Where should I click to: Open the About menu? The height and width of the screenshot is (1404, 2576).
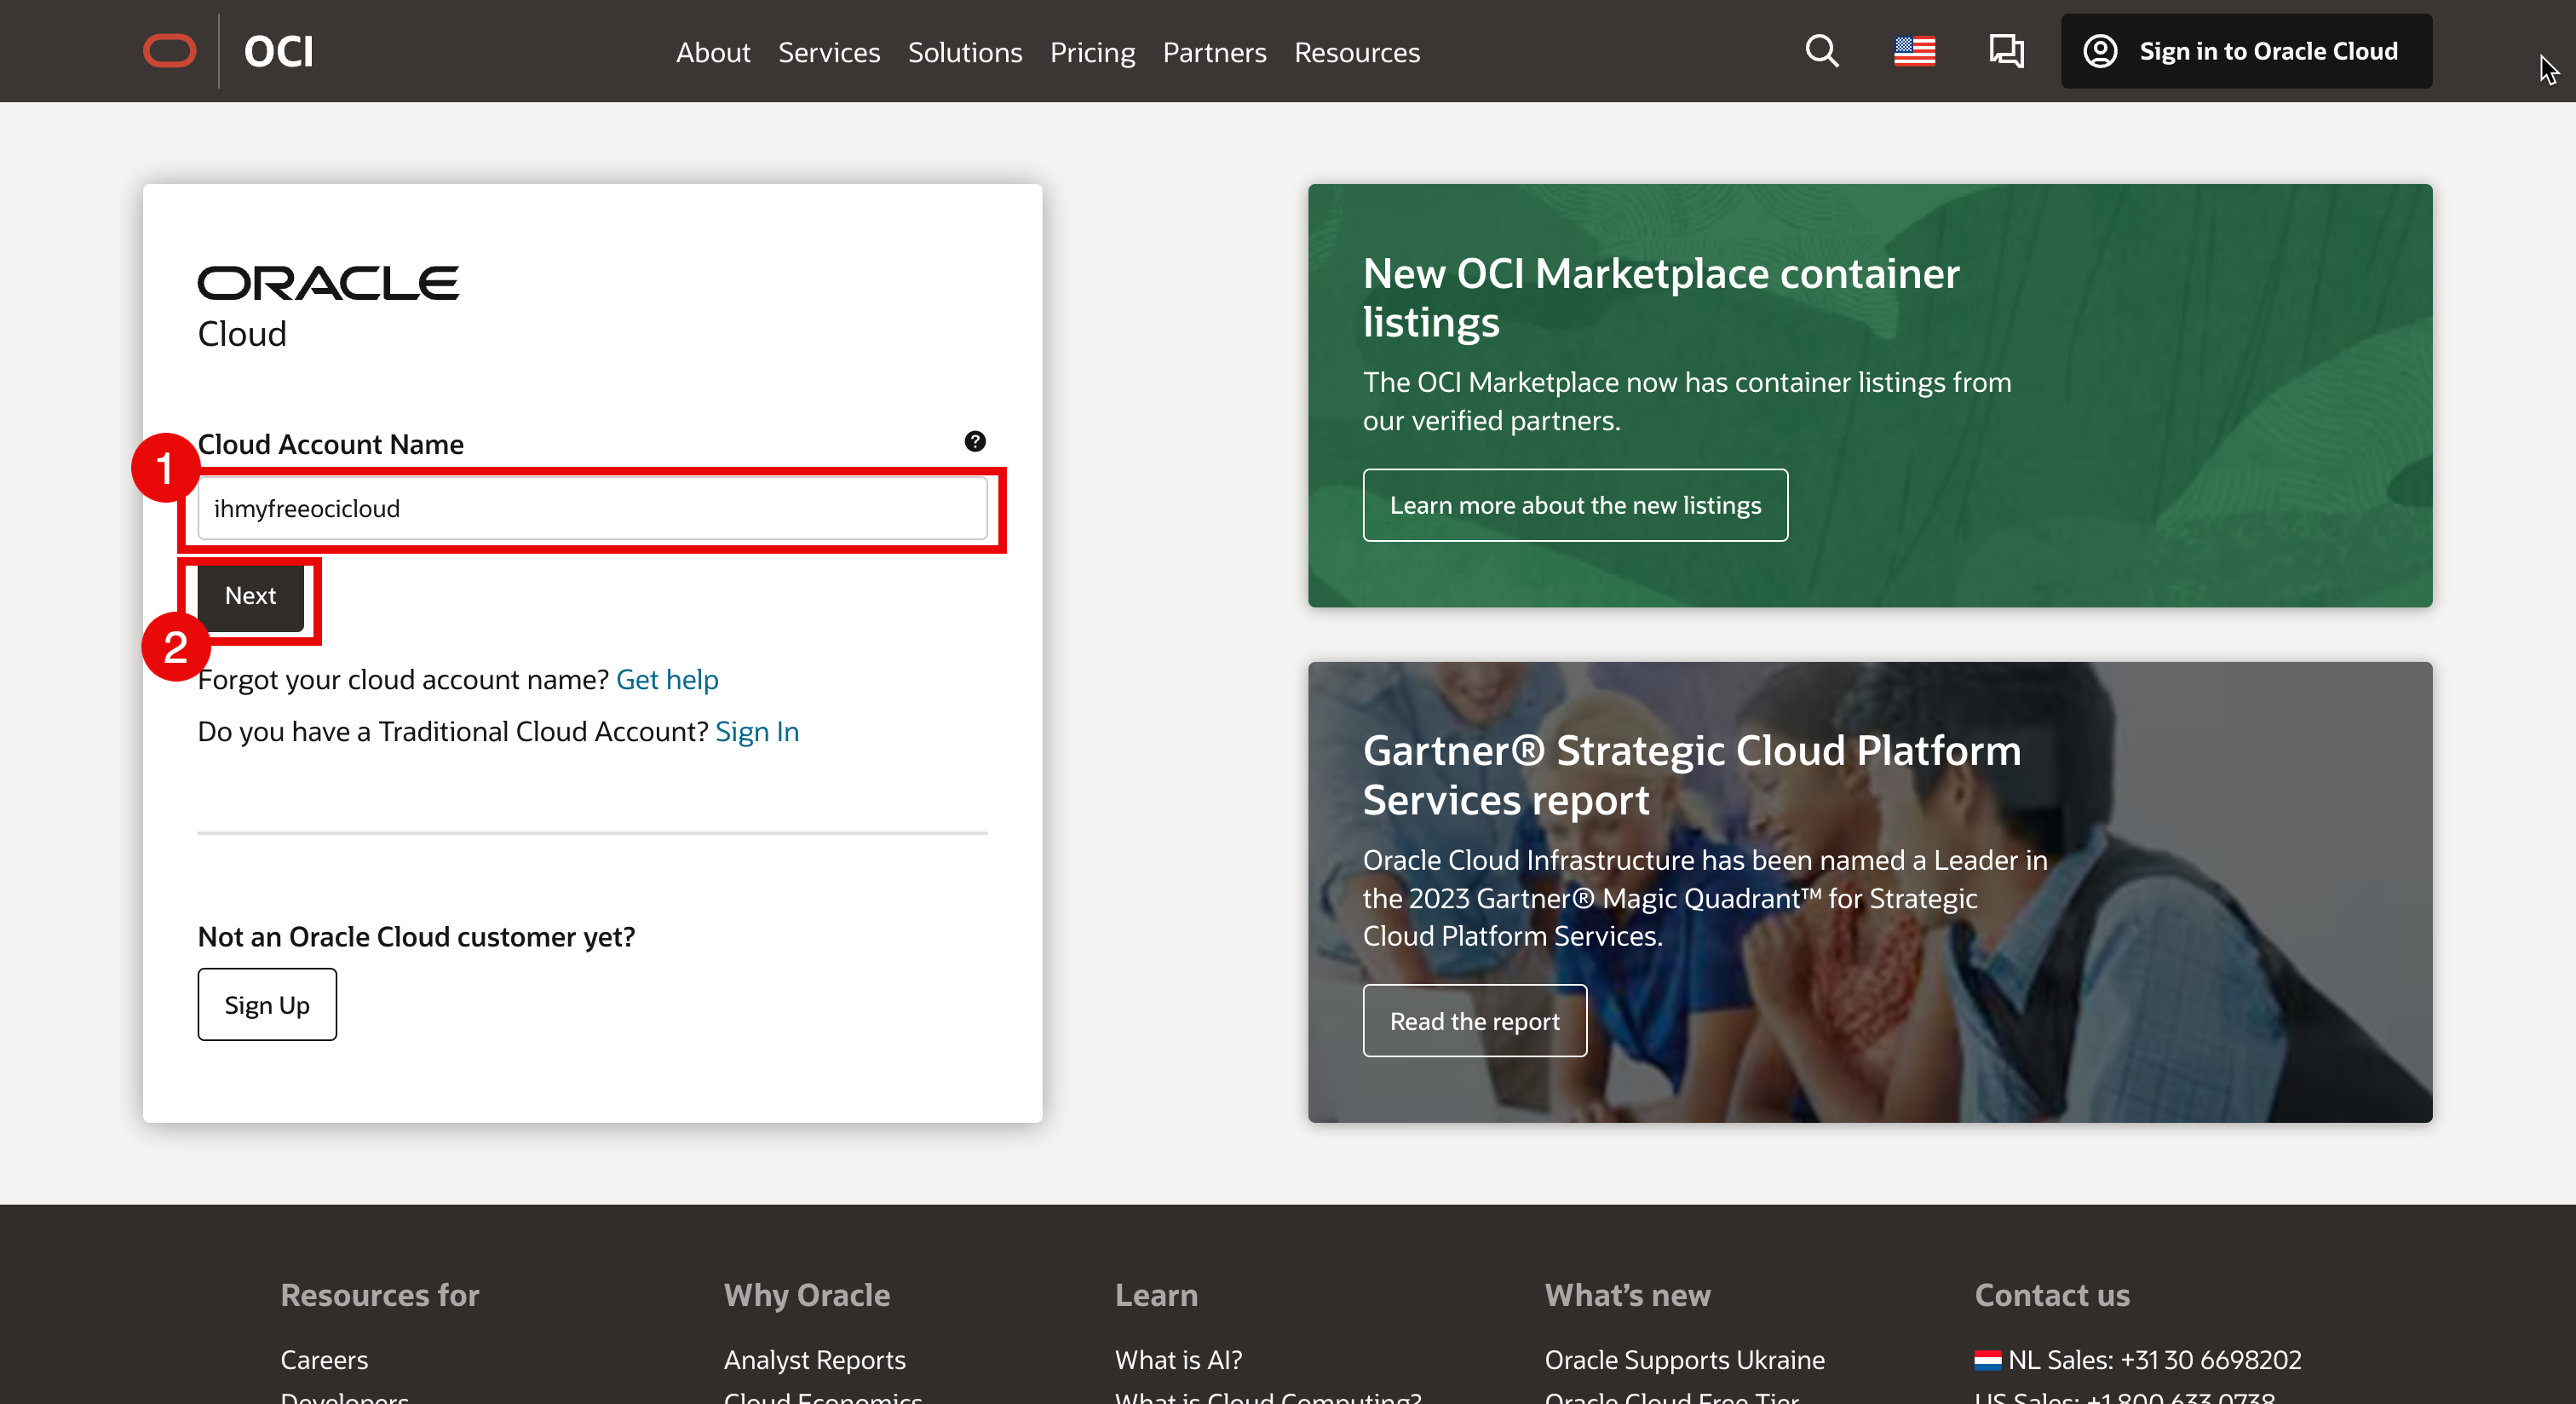(712, 52)
